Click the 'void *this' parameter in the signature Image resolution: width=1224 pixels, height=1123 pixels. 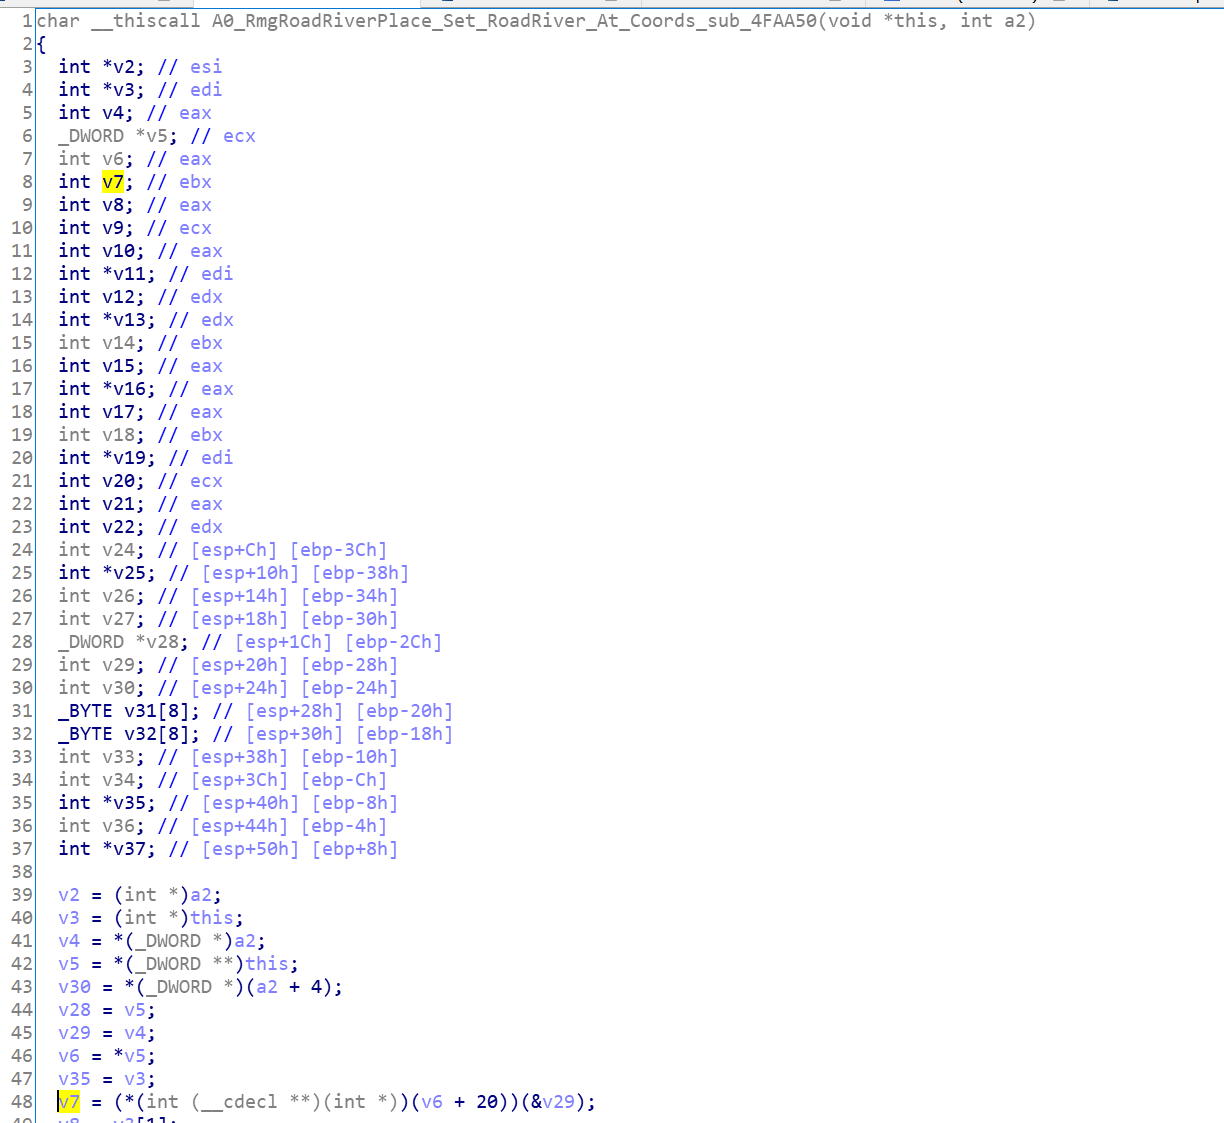coord(884,21)
